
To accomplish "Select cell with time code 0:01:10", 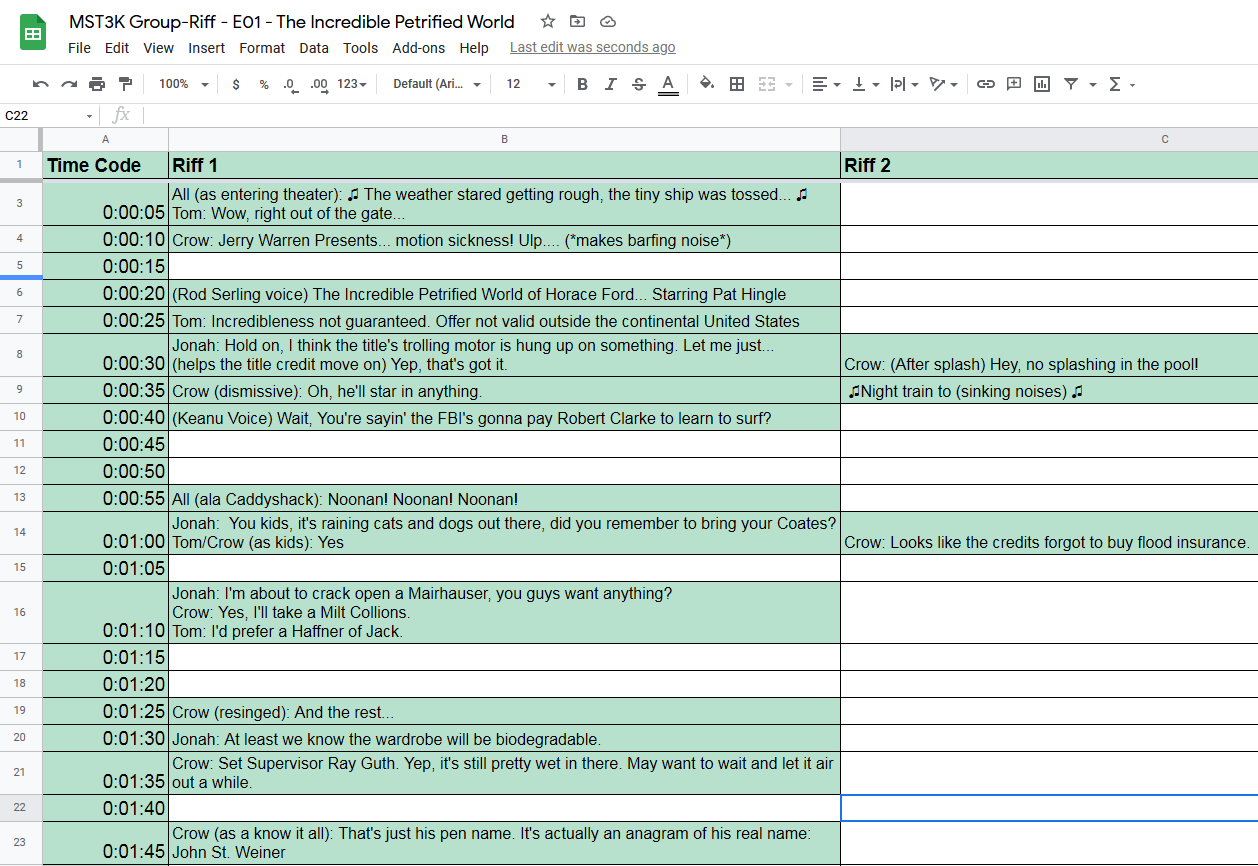I will [x=106, y=612].
